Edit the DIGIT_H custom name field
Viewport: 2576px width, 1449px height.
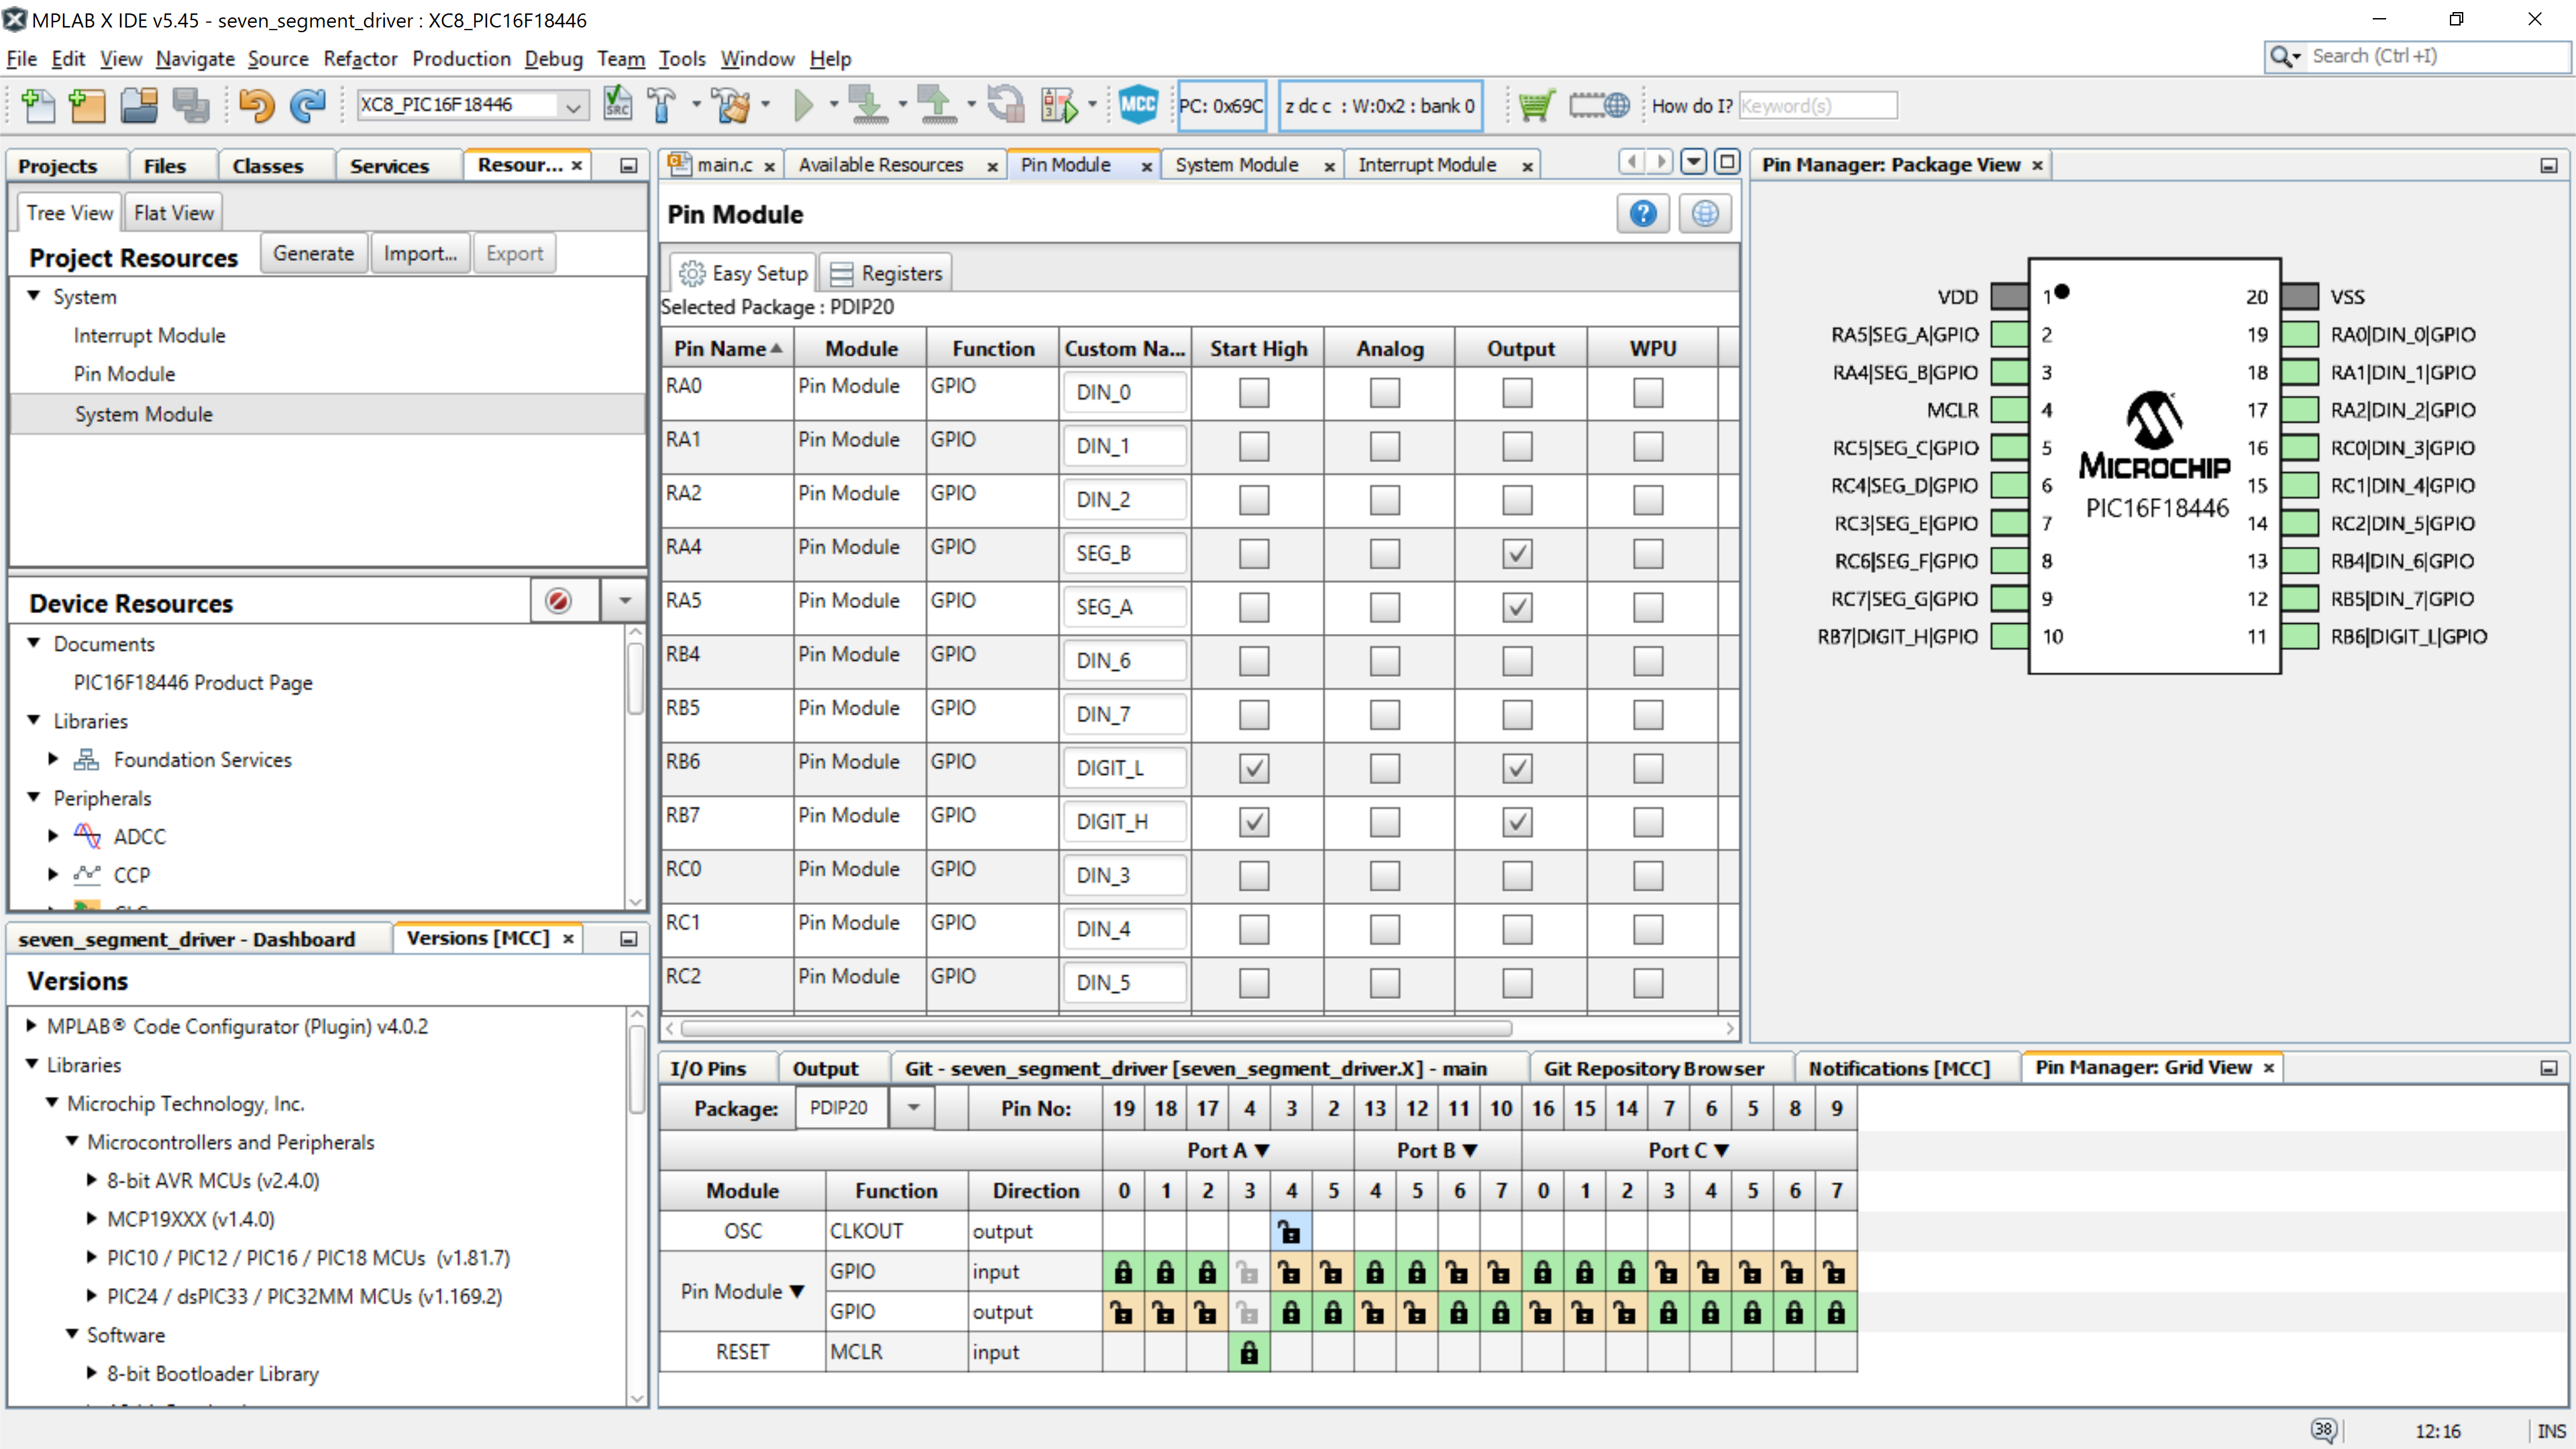click(1124, 822)
